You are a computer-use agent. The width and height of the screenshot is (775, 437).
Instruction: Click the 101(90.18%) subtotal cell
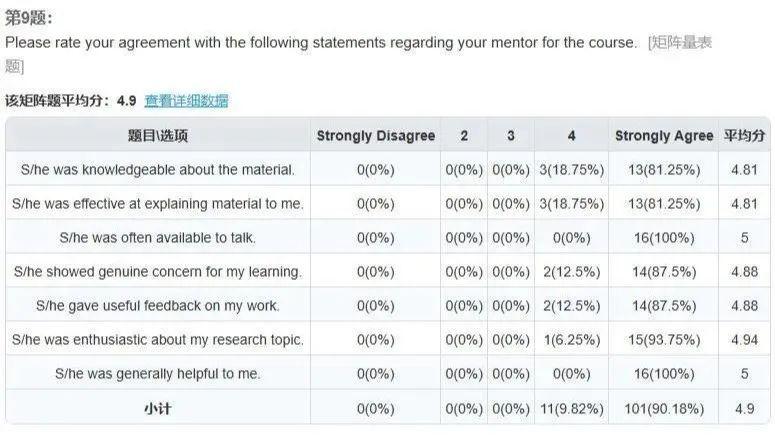[664, 408]
